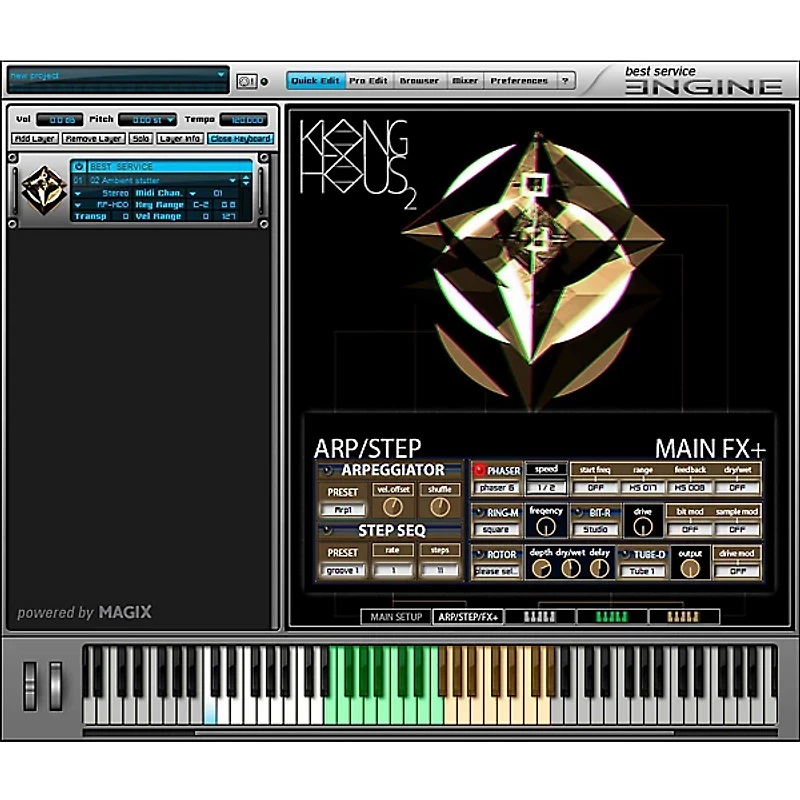
Task: Enable the ARPEGGIATOR power switch
Action: click(x=325, y=470)
